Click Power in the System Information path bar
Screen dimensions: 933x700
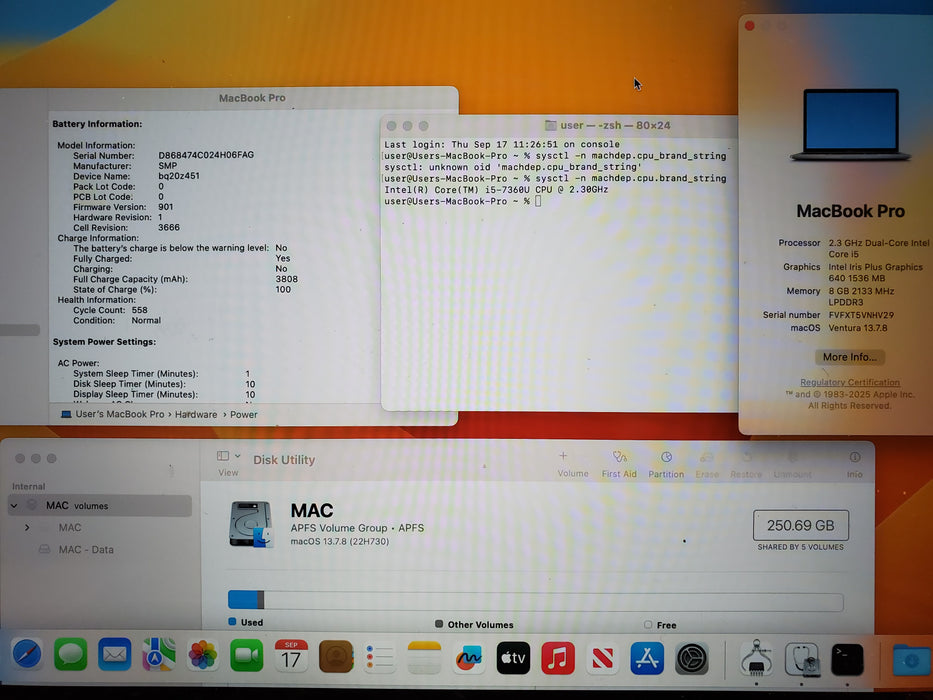pos(243,414)
